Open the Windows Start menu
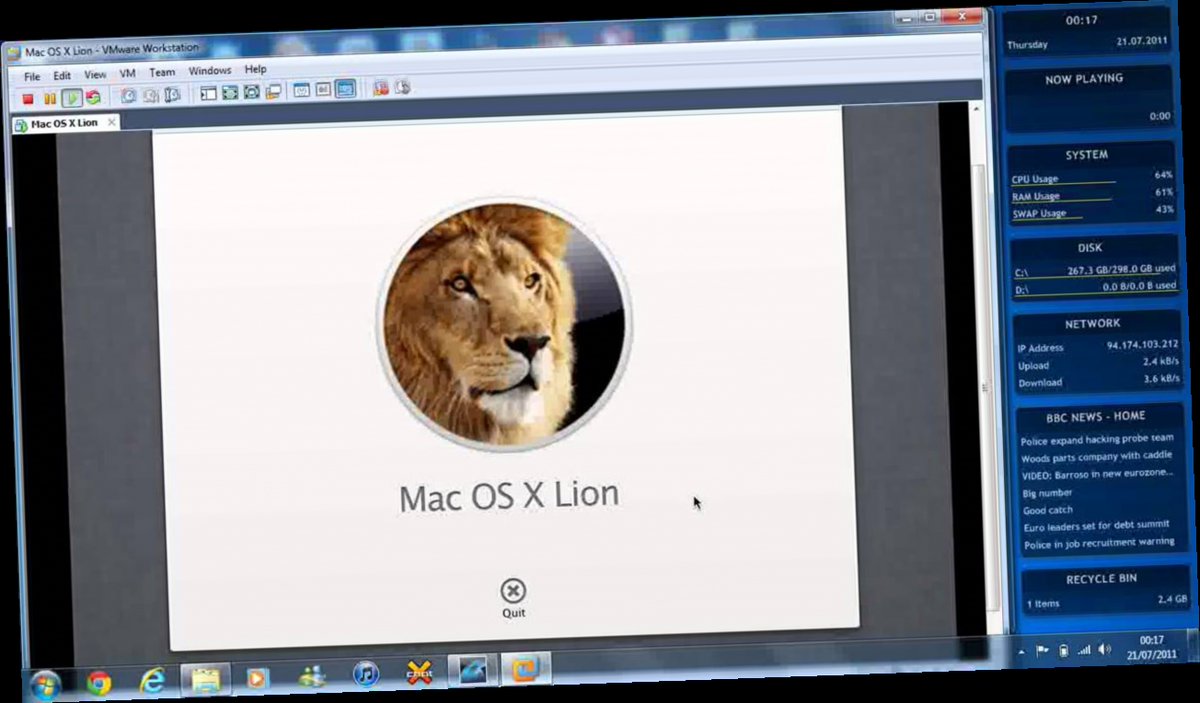1200x703 pixels. click(x=44, y=685)
